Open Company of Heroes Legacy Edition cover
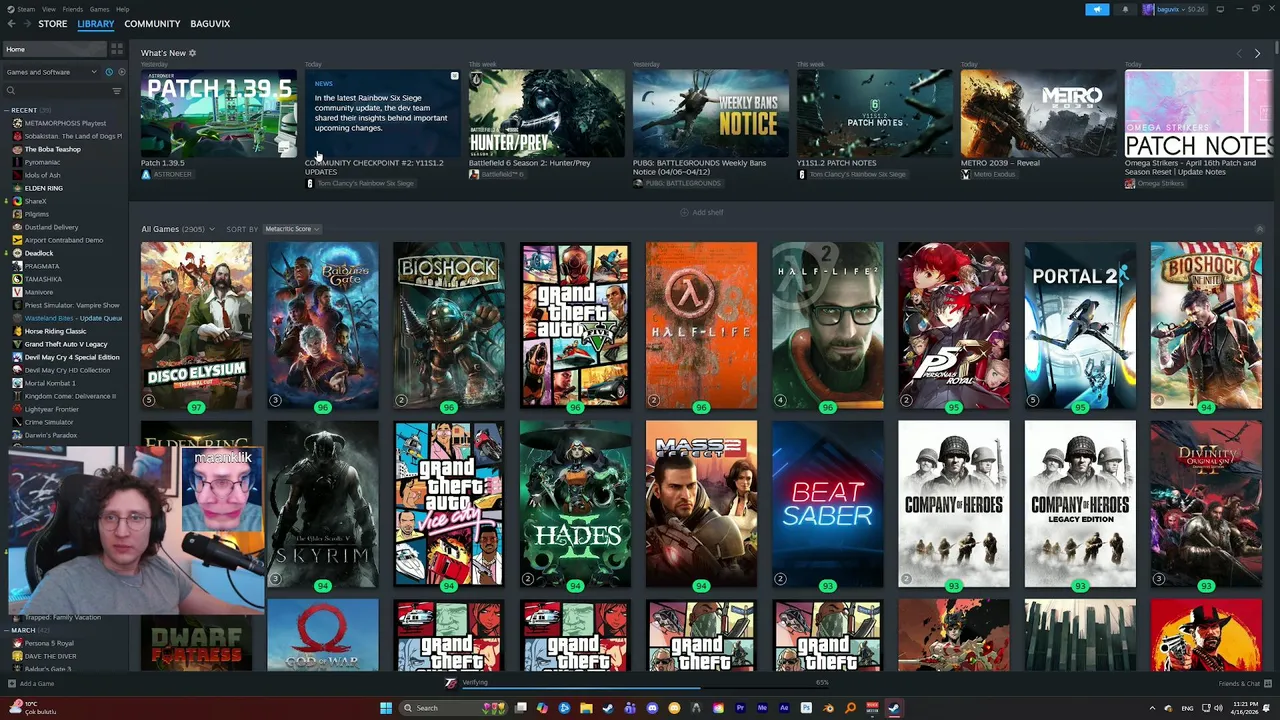The width and height of the screenshot is (1280, 720). [x=1080, y=504]
